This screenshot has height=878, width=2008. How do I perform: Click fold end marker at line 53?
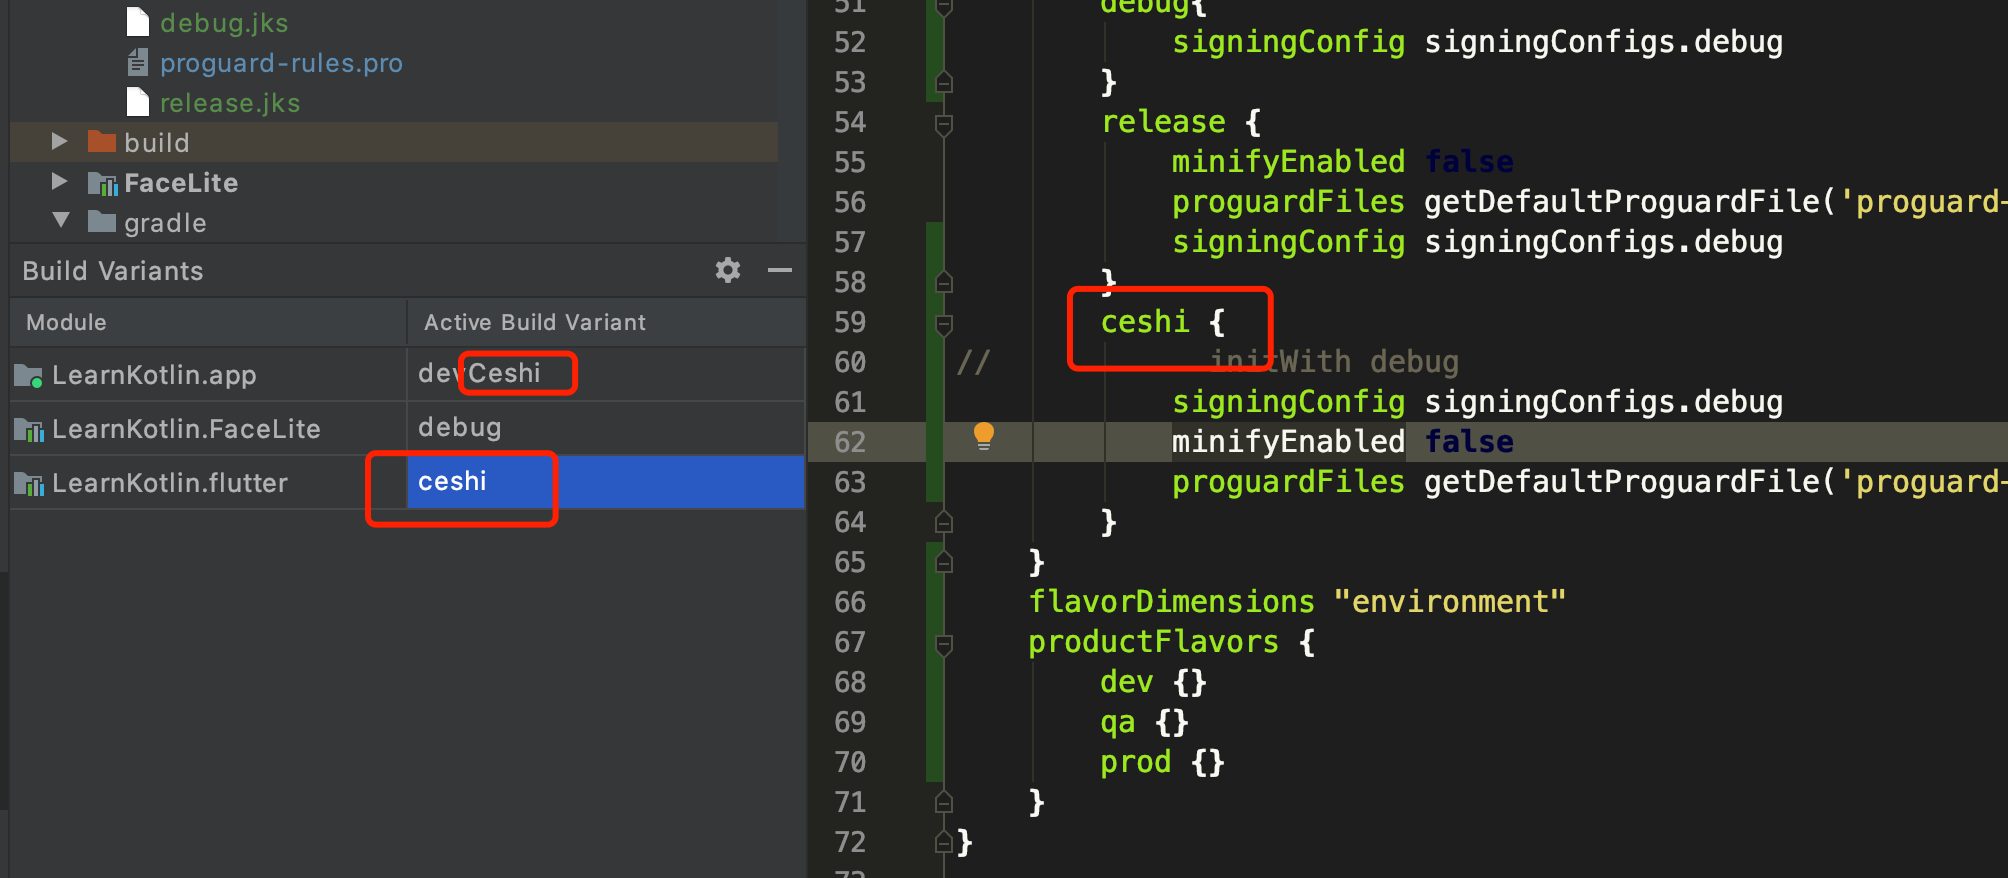[943, 82]
